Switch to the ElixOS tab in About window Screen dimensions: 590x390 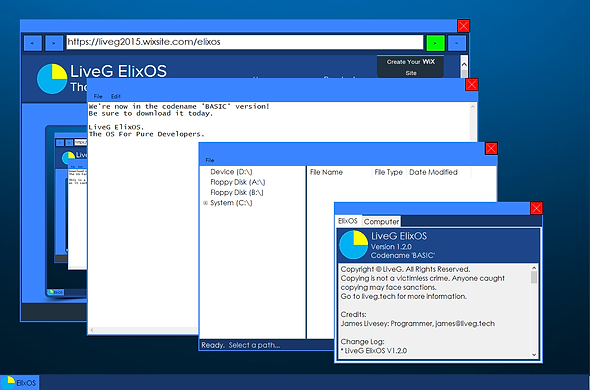(x=347, y=221)
